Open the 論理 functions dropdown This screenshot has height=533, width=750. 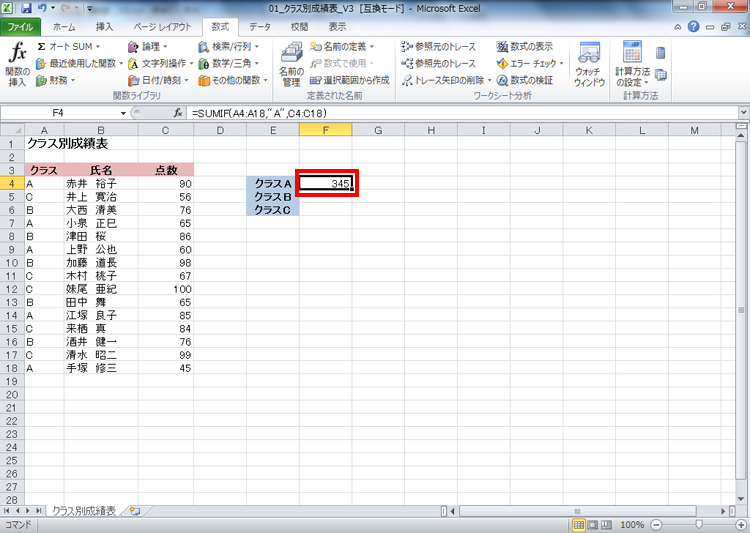(x=148, y=46)
